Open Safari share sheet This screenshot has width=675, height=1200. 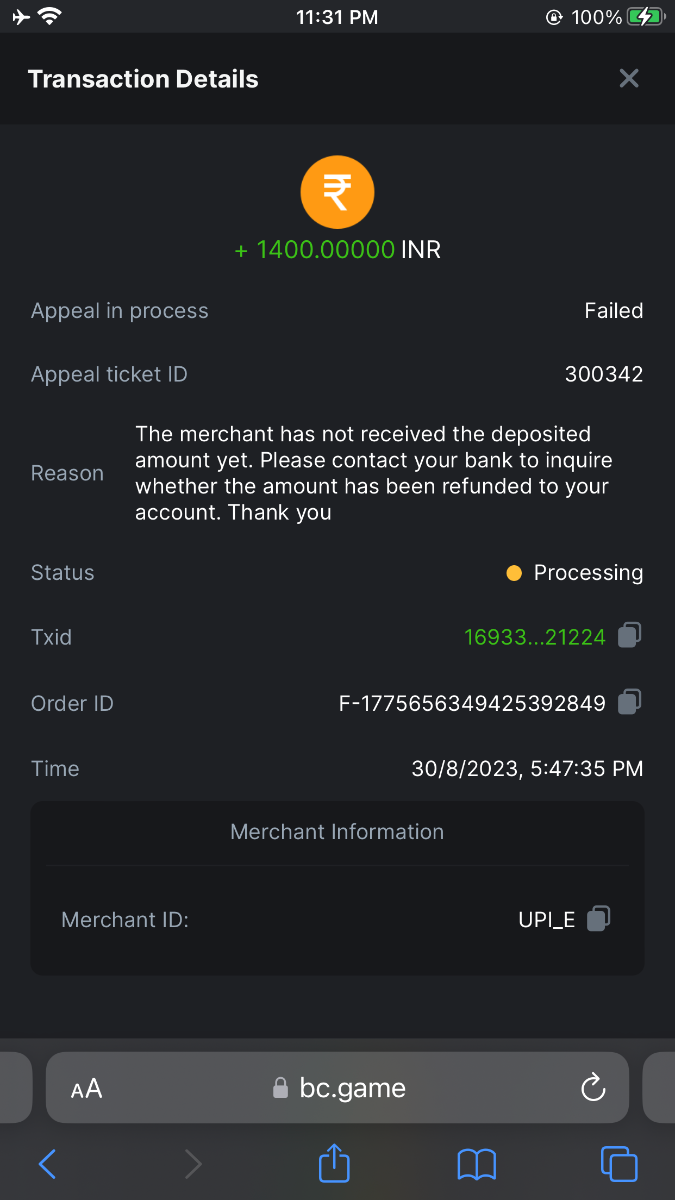pyautogui.click(x=335, y=1164)
